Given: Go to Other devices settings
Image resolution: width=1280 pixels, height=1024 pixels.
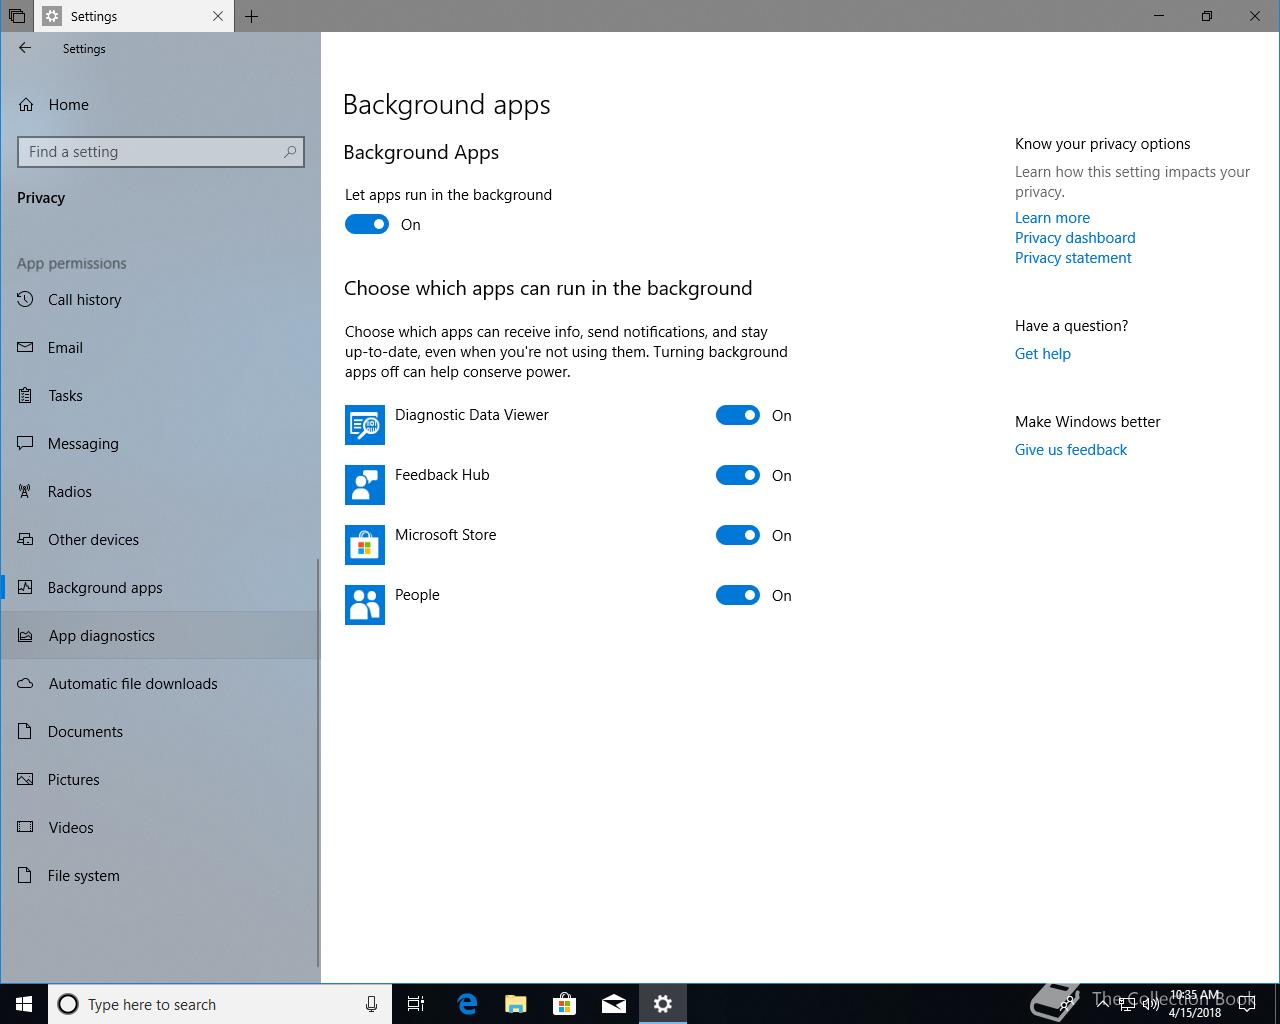Looking at the screenshot, I should (x=160, y=539).
